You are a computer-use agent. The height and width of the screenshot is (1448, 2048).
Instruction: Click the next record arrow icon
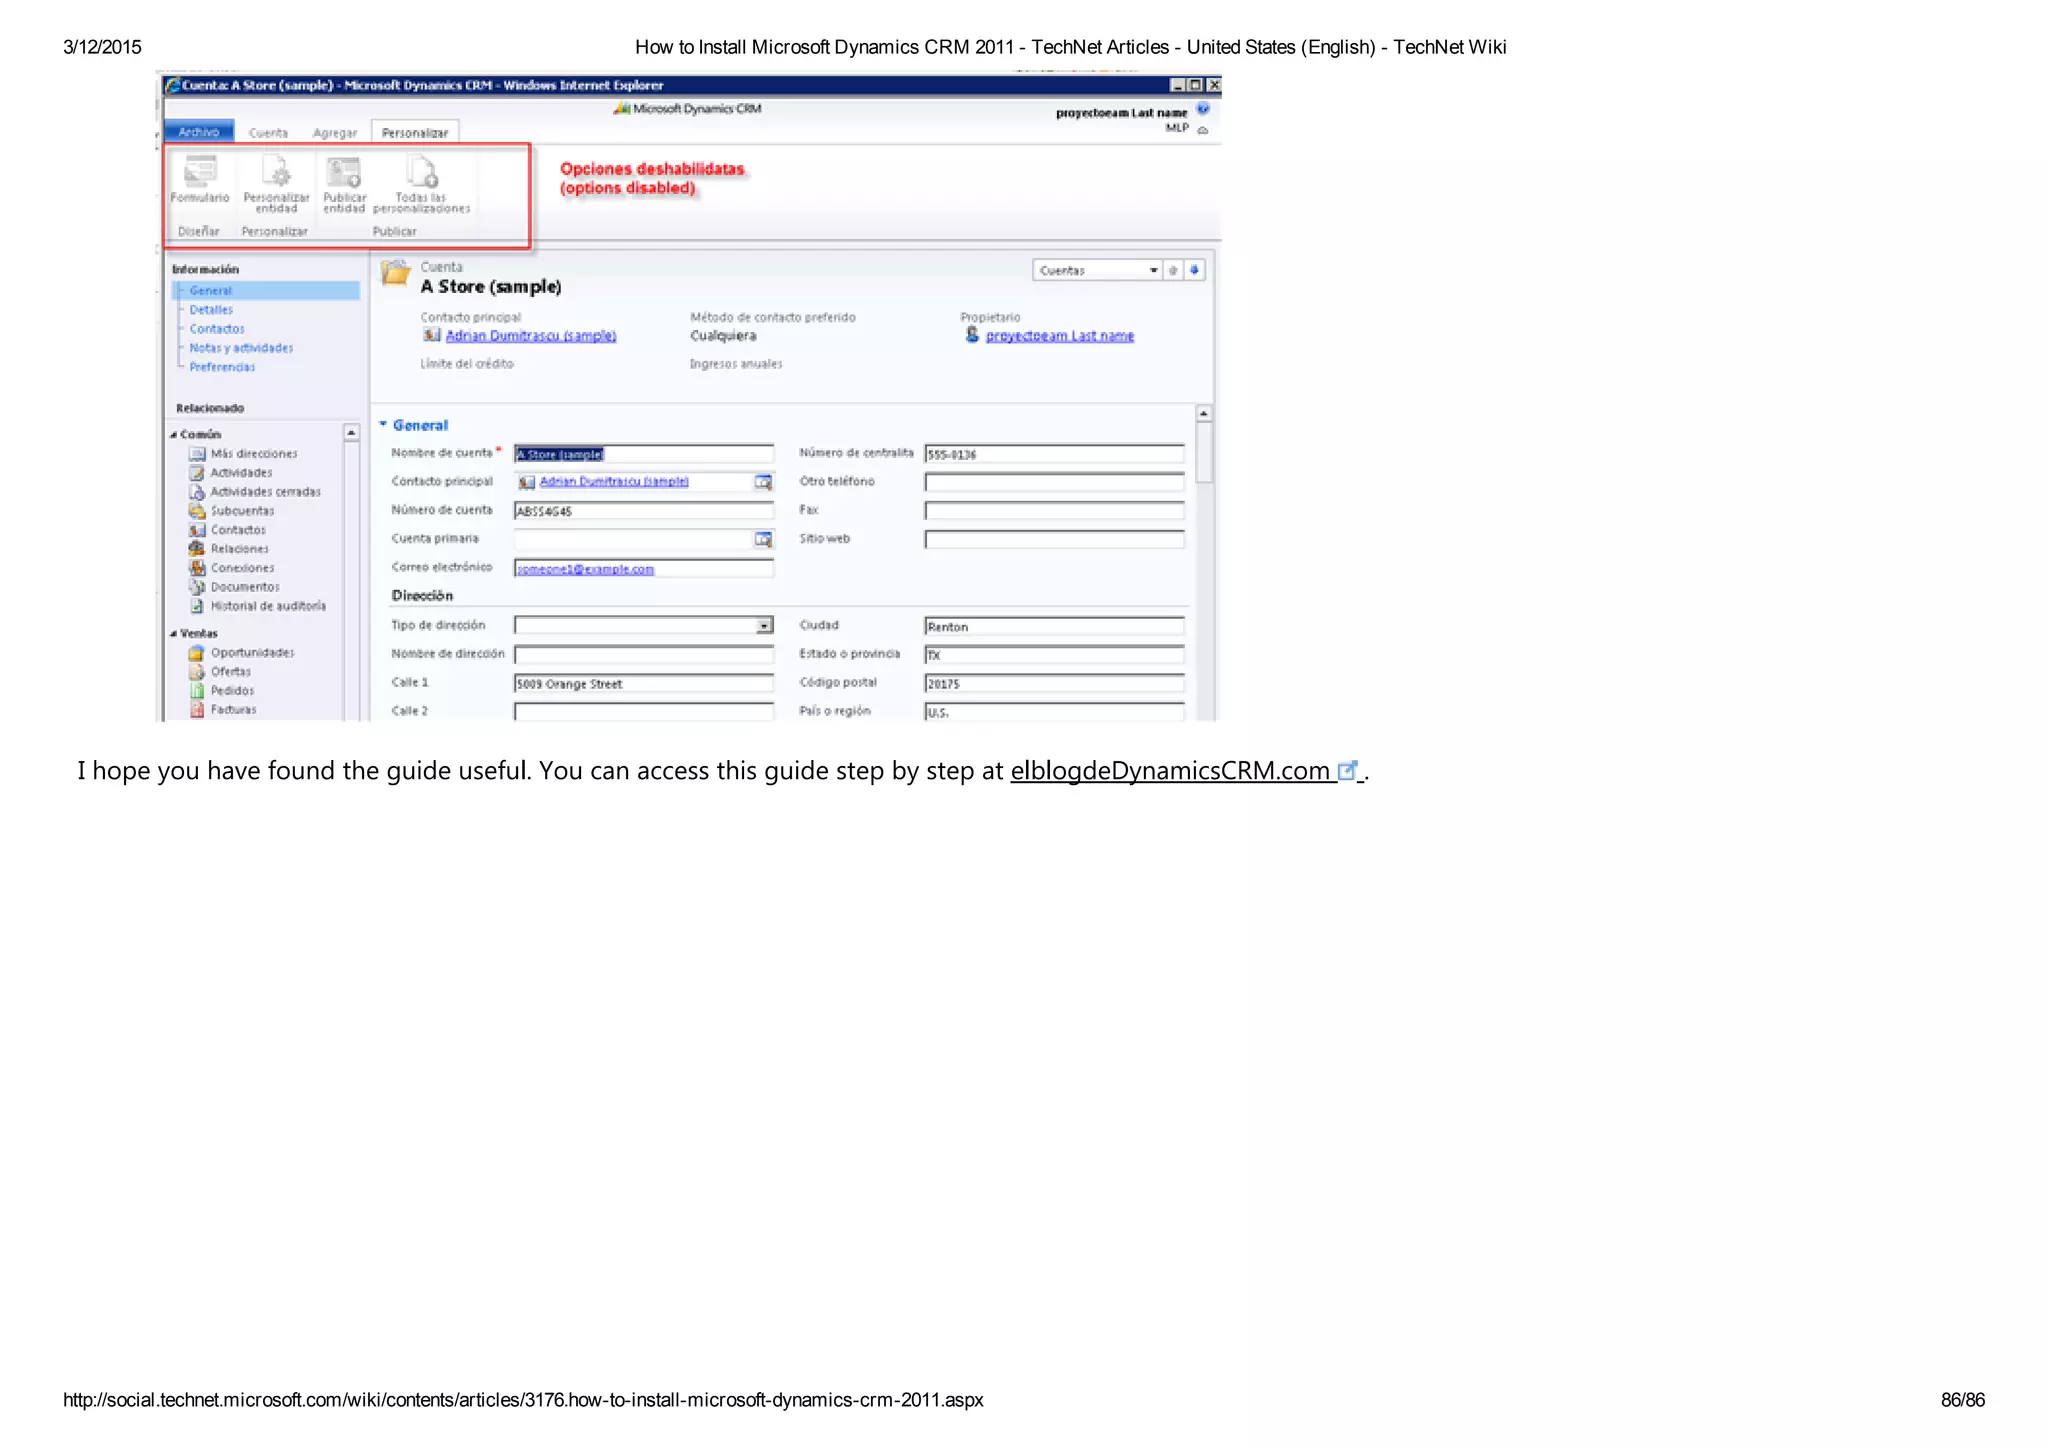click(1195, 270)
